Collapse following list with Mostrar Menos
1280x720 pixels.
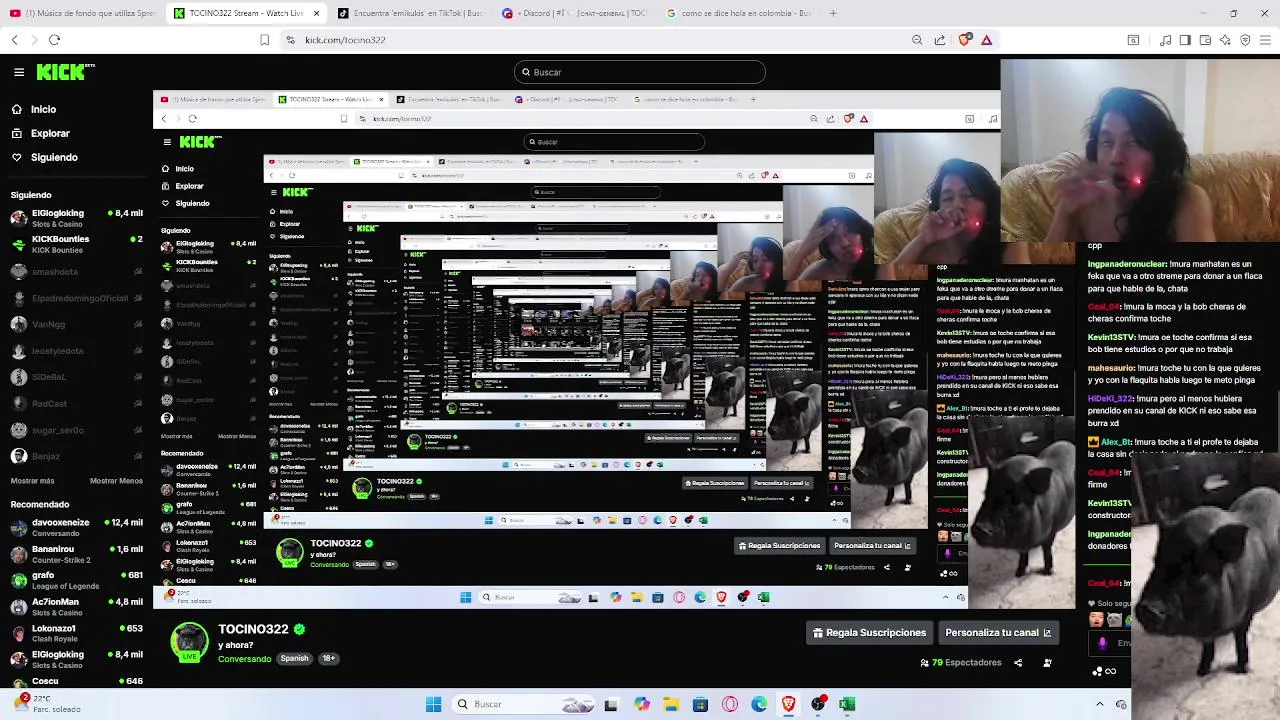pos(116,481)
